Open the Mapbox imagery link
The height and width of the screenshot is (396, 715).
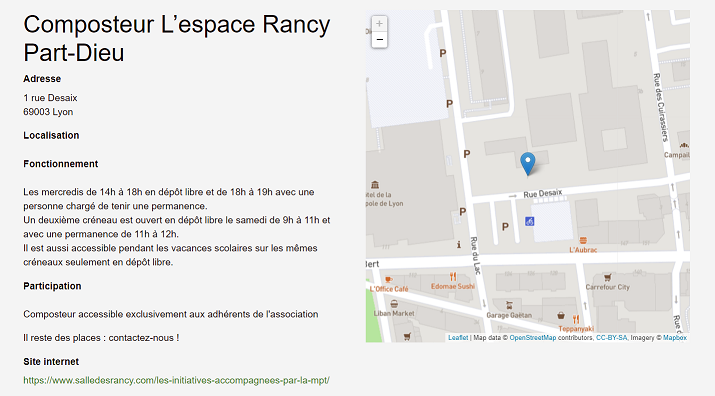pyautogui.click(x=675, y=338)
